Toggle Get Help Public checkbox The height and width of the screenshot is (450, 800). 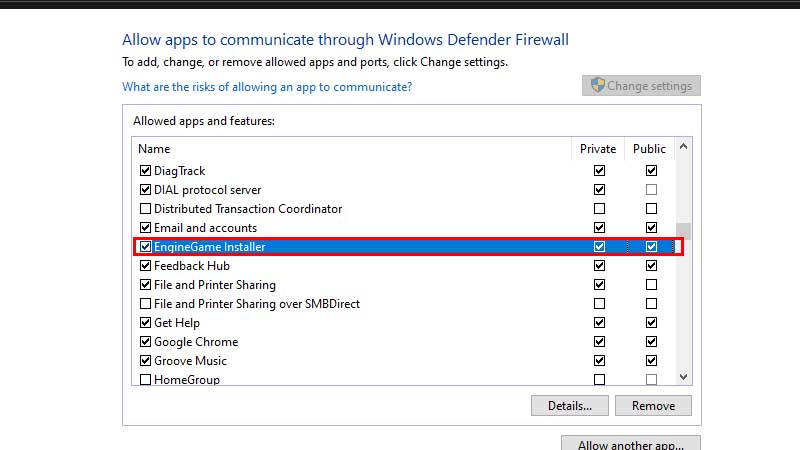pyautogui.click(x=651, y=322)
